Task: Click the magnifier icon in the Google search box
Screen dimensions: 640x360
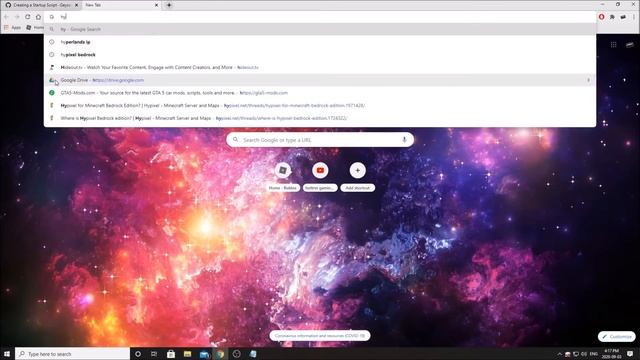Action: 236,140
